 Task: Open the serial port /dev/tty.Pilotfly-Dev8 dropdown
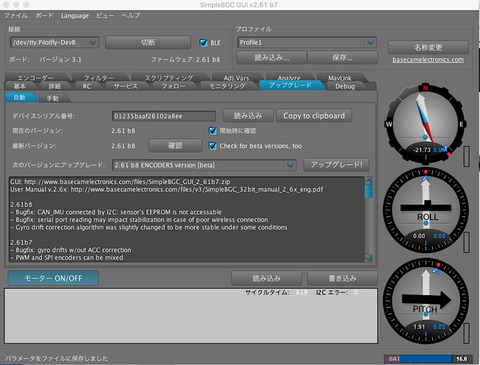[54, 42]
